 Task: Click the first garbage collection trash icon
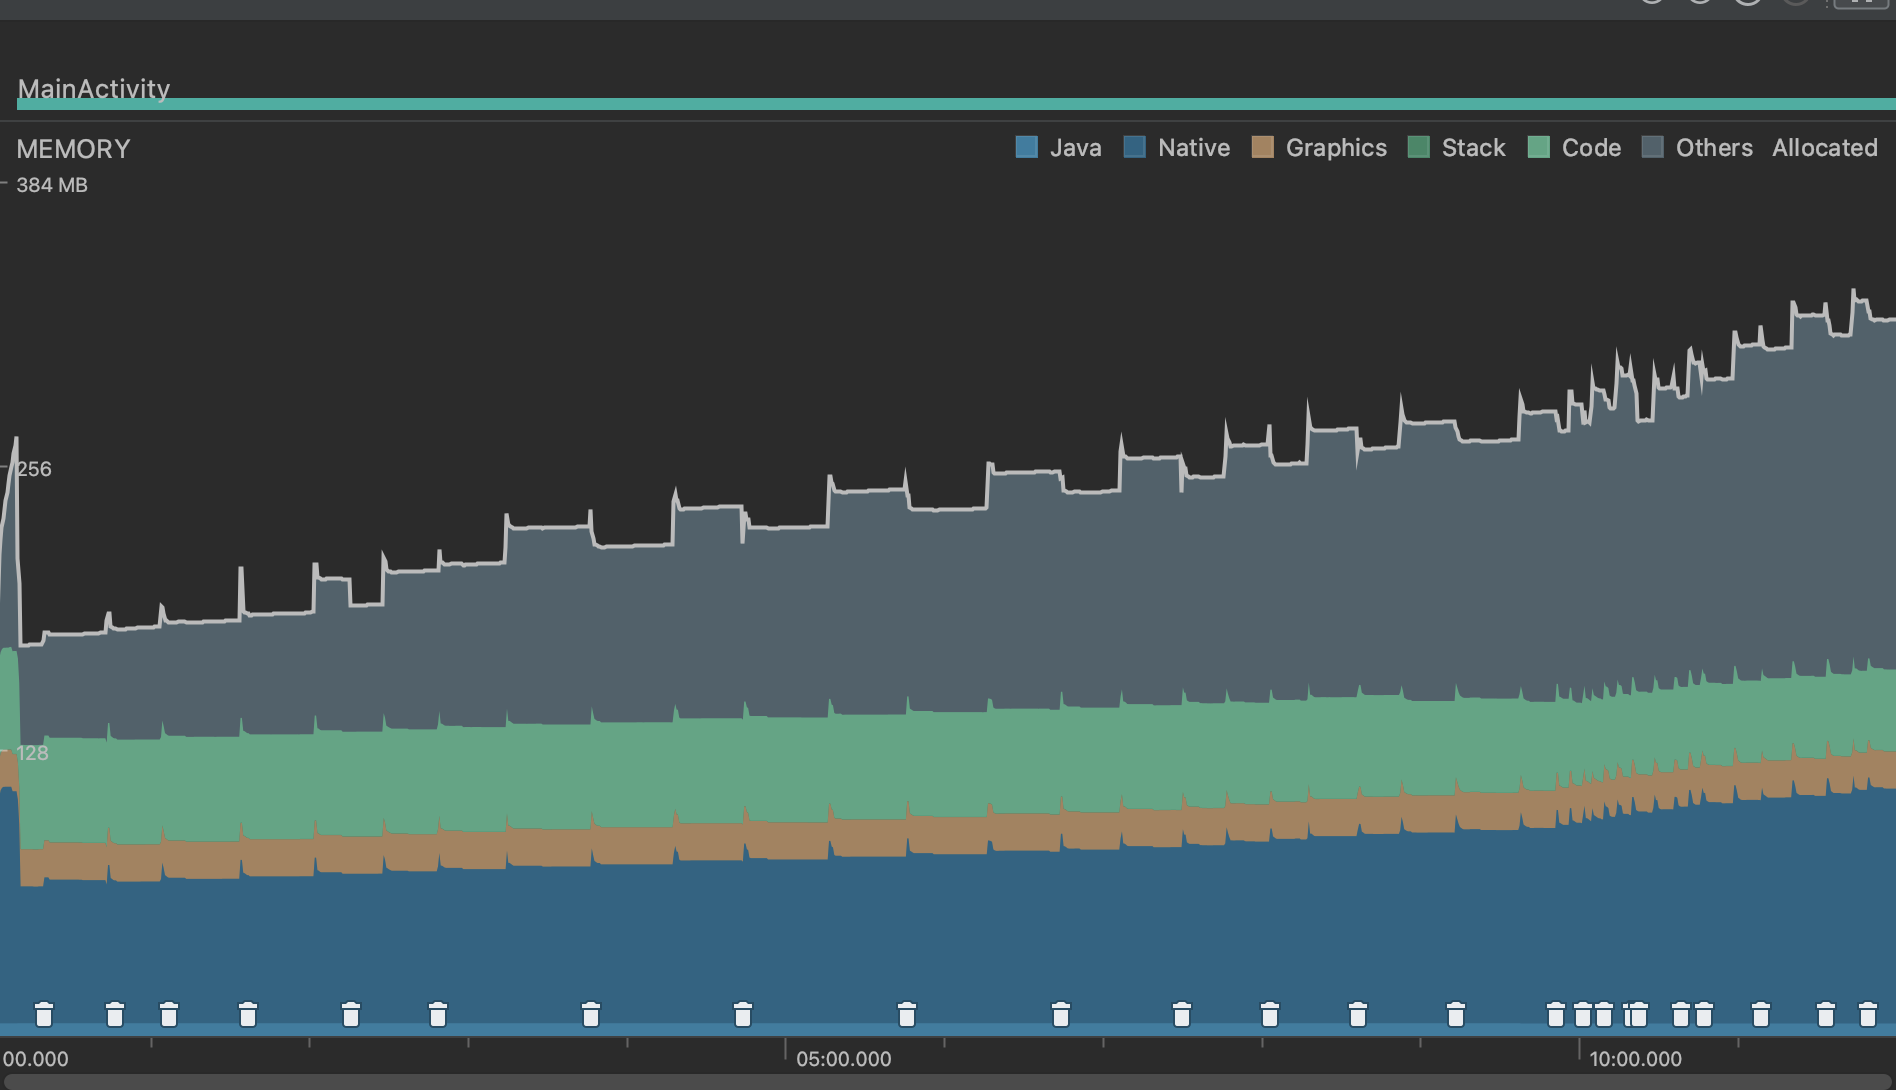coord(45,1014)
